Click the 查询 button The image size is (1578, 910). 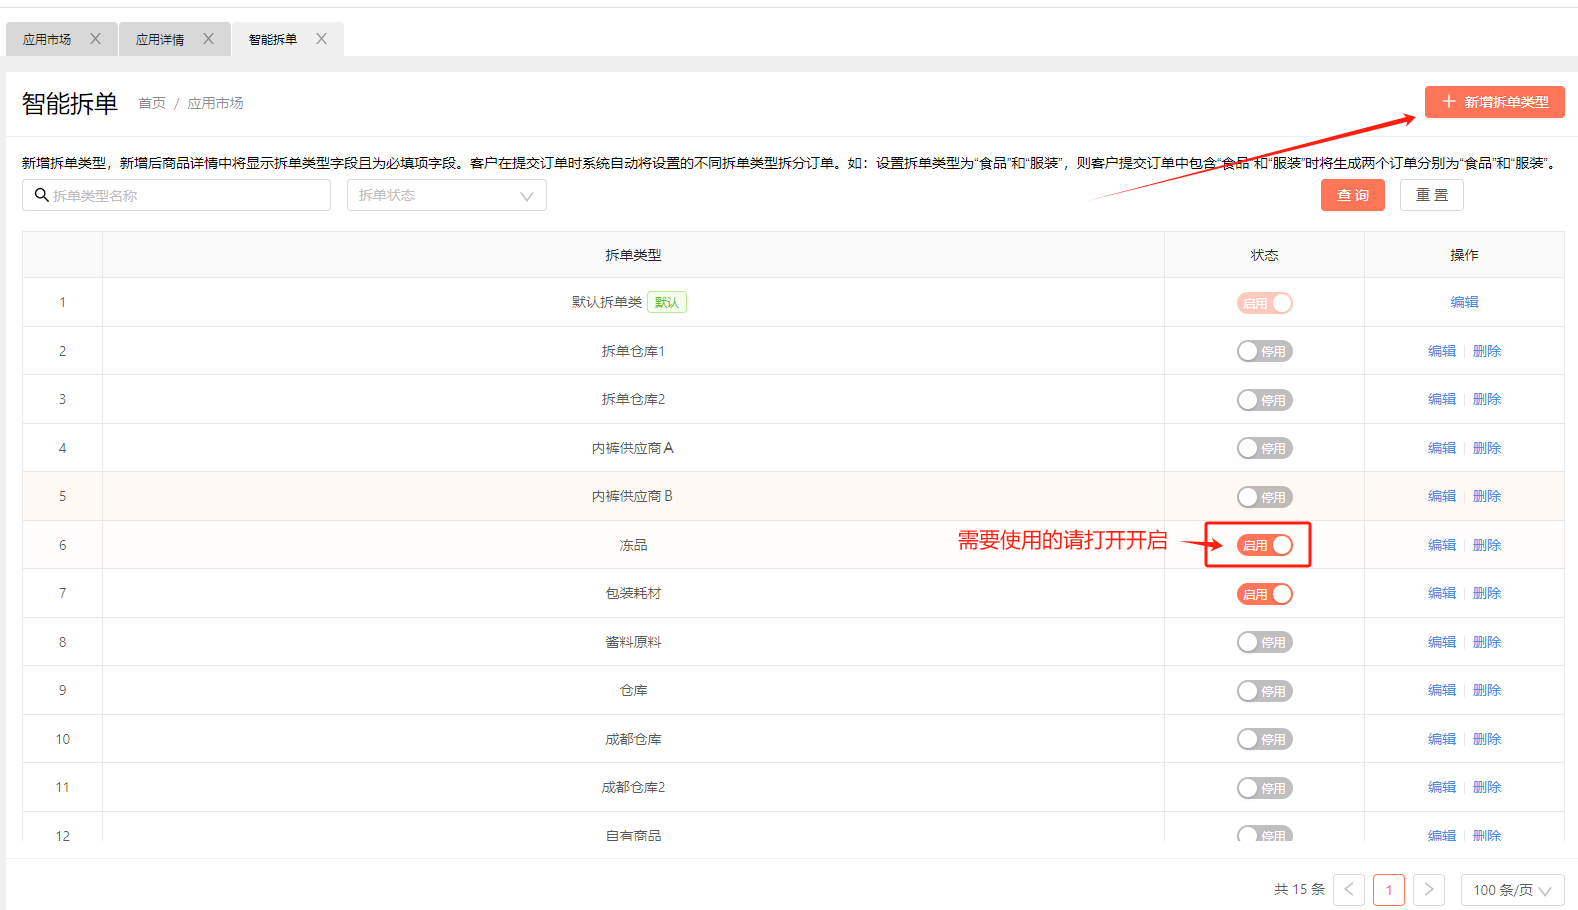coord(1352,195)
